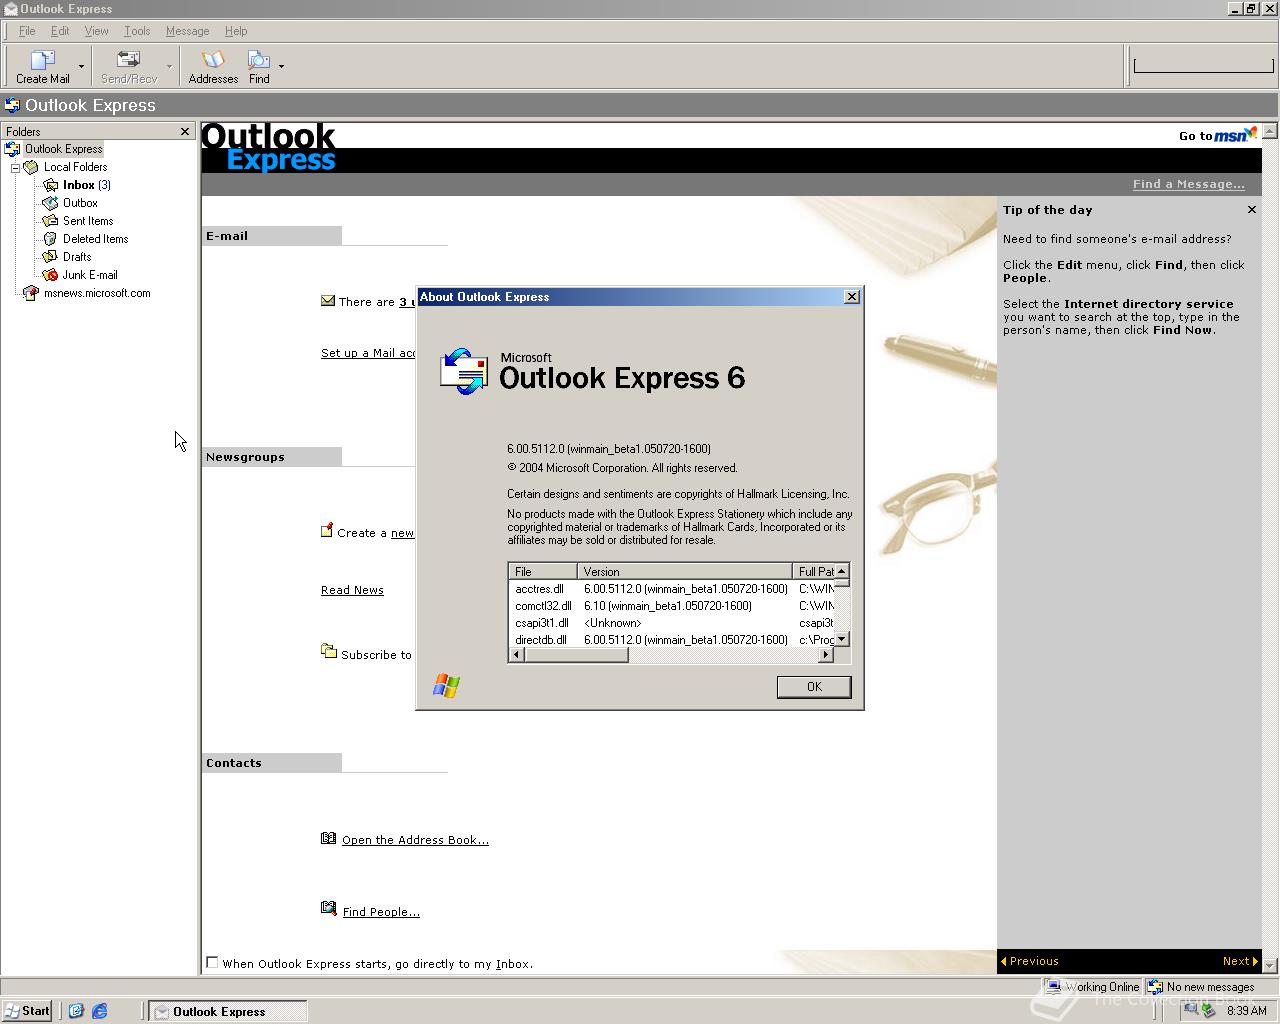1280x1024 pixels.
Task: Launch Internet Explorer from Quick Launch
Action: [x=99, y=1011]
